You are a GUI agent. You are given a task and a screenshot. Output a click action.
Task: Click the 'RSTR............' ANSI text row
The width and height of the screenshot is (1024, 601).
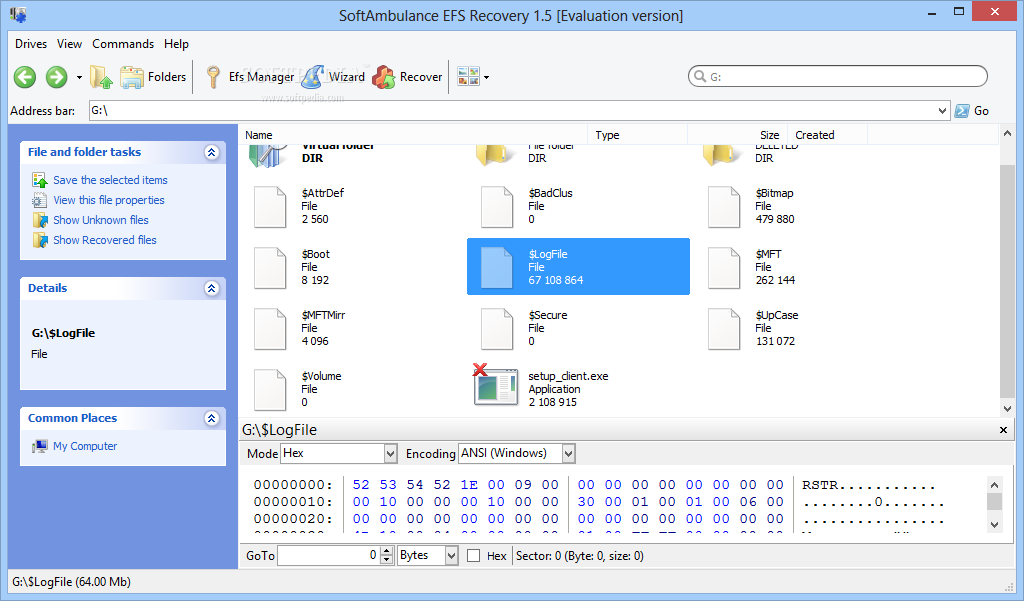click(x=869, y=485)
